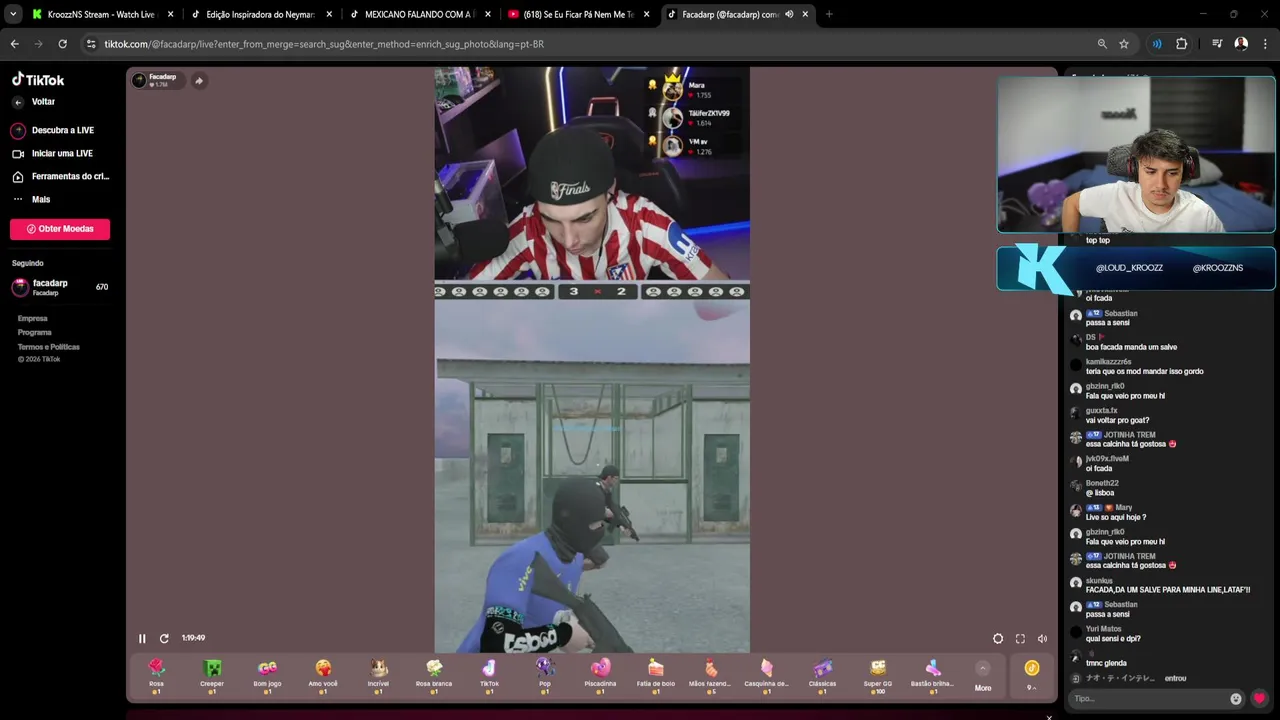Select Yuri Matos comment 'qual sensi e dpi?'
This screenshot has width=1280, height=720.
[x=1113, y=638]
